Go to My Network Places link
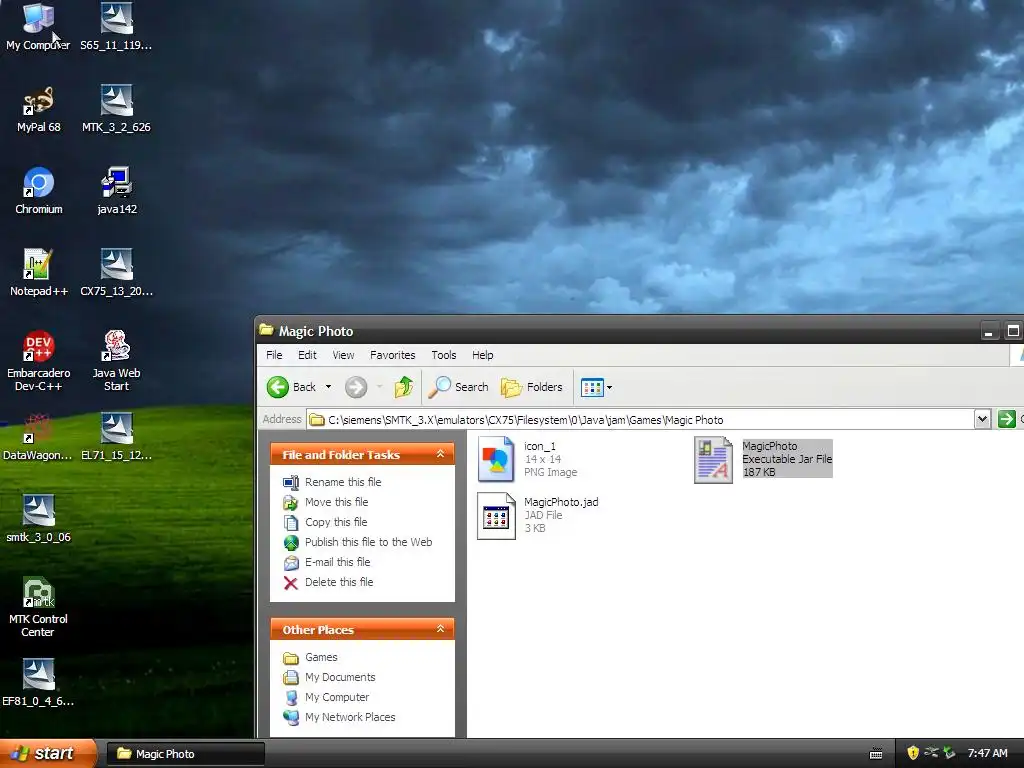The height and width of the screenshot is (768, 1024). tap(339, 717)
